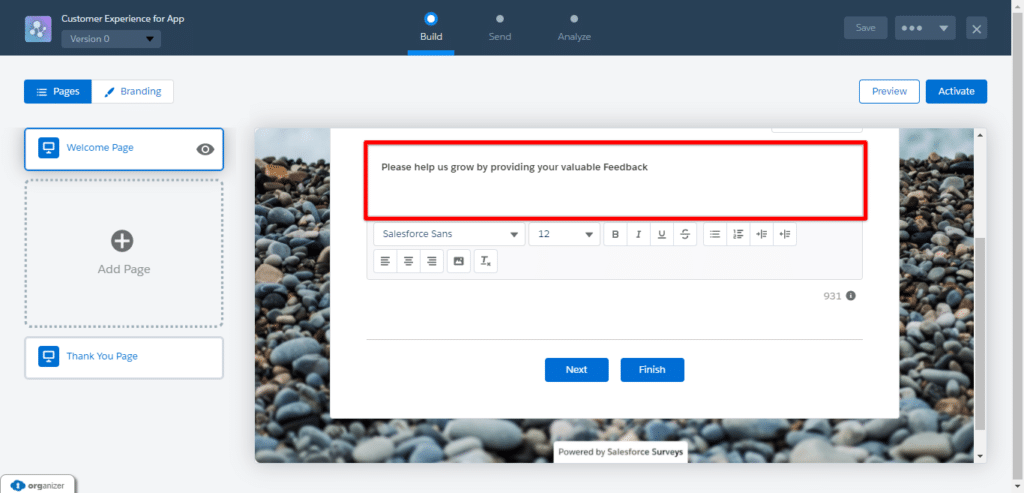
Task: Open the more actions dropdown beside Save
Action: pyautogui.click(x=925, y=28)
